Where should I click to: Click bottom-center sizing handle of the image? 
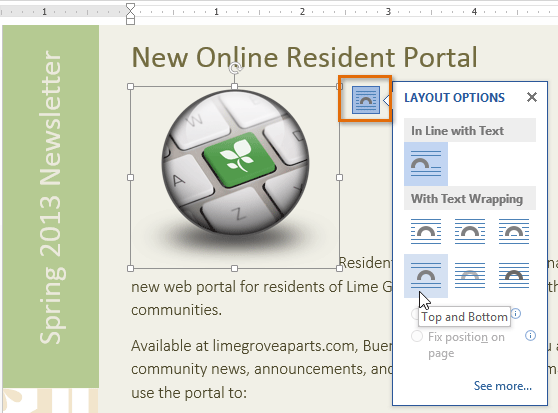pos(235,269)
